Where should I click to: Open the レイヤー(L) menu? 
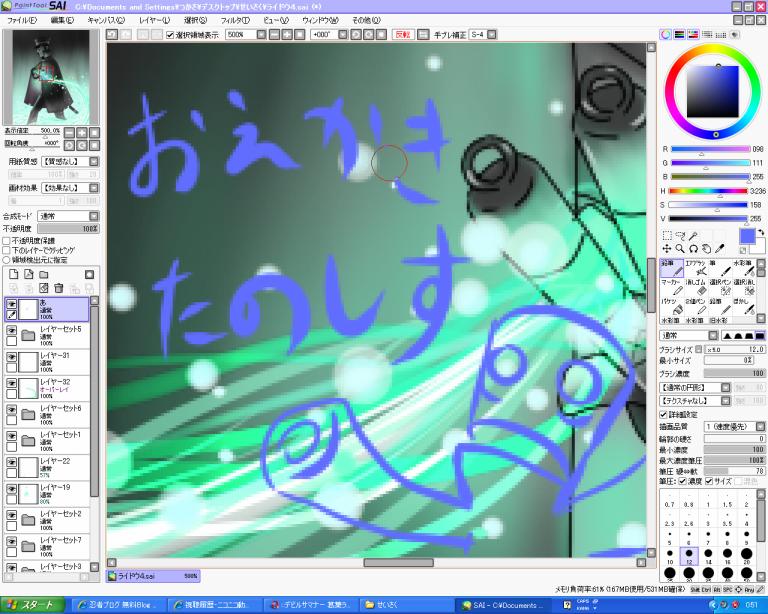pyautogui.click(x=154, y=20)
